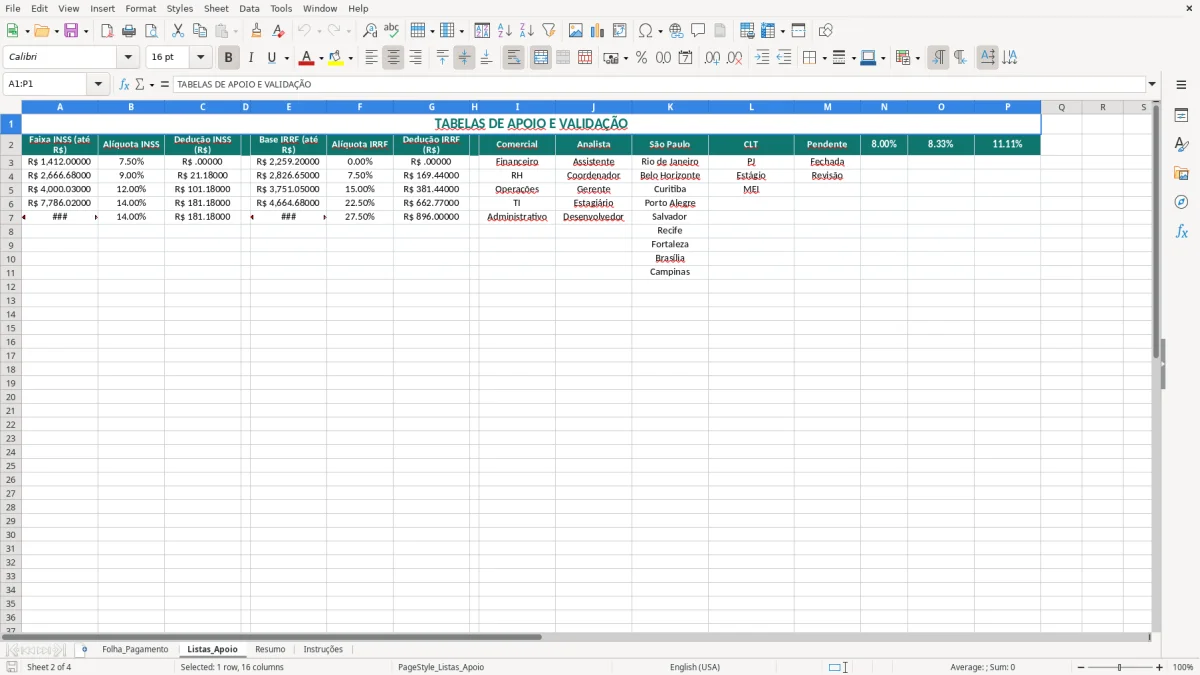1200x675 pixels.
Task: Toggle Align Right
Action: pyautogui.click(x=415, y=58)
